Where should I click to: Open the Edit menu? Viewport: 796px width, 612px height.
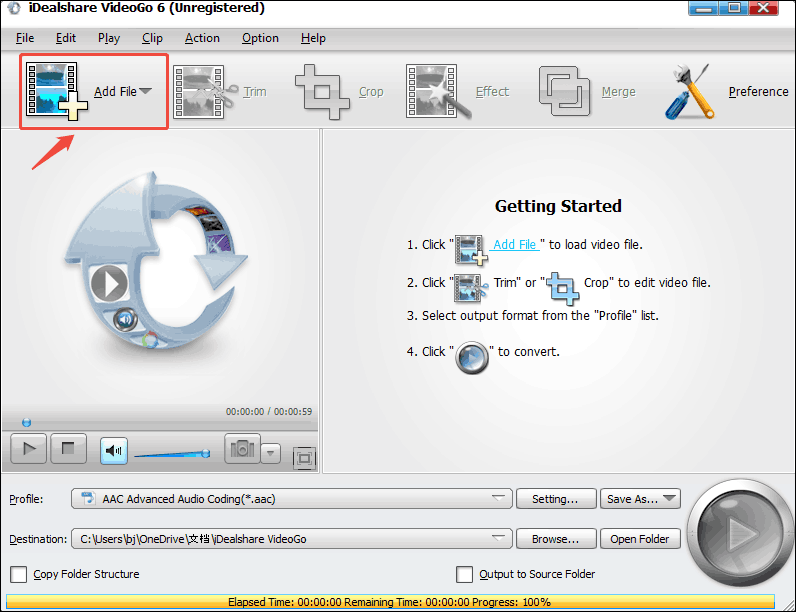click(66, 38)
